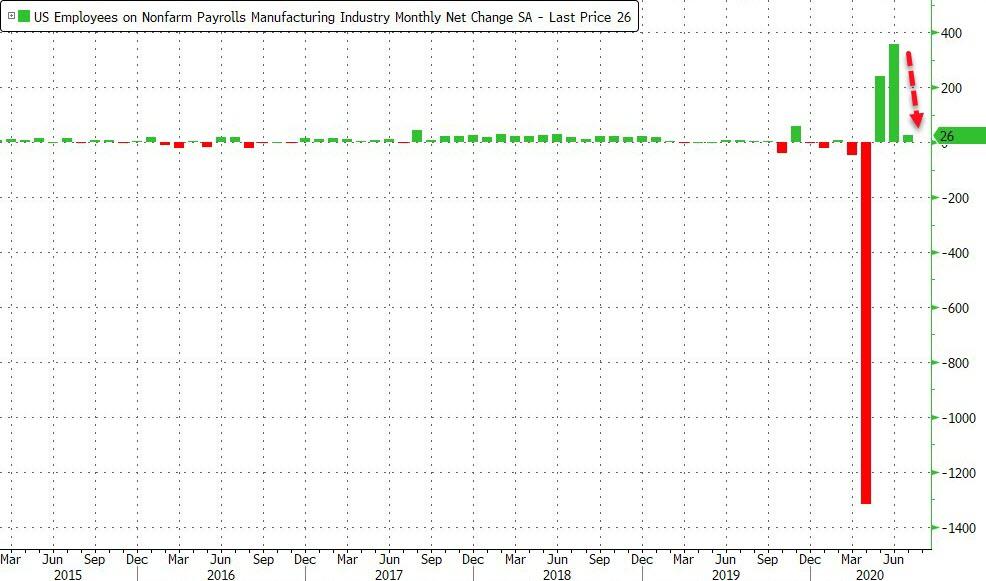Click the -1400 label on the y-axis
The width and height of the screenshot is (986, 581).
coord(954,527)
